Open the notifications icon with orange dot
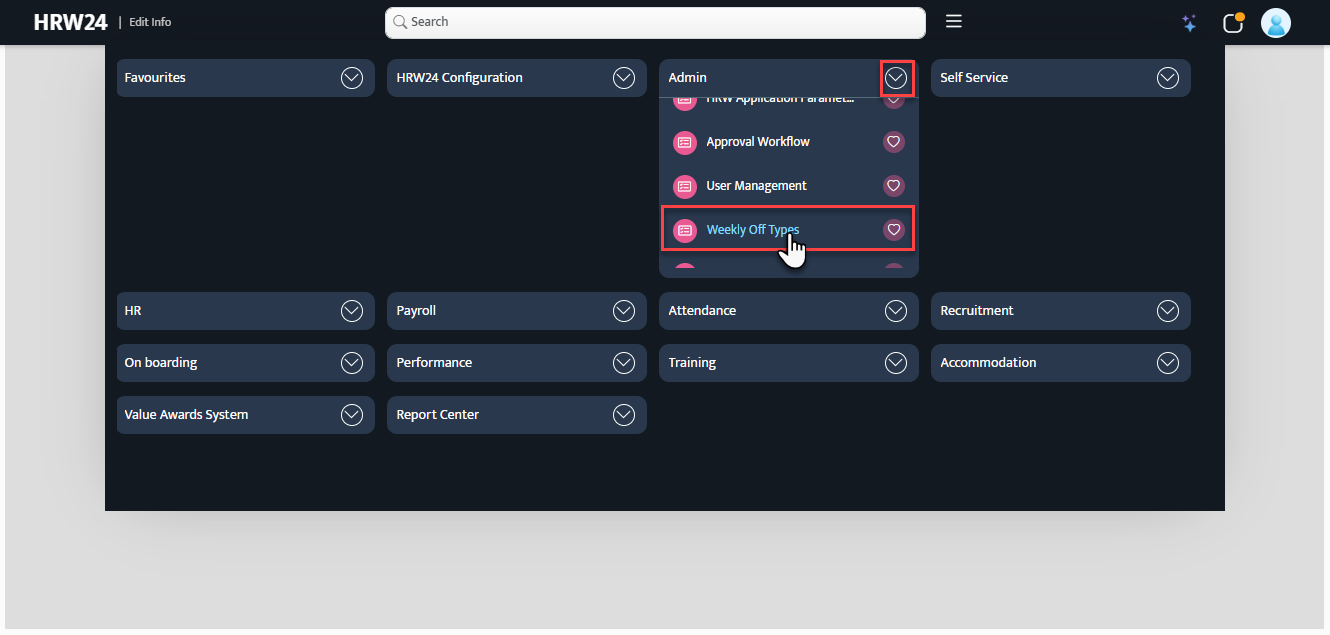The image size is (1330, 635). click(x=1233, y=23)
